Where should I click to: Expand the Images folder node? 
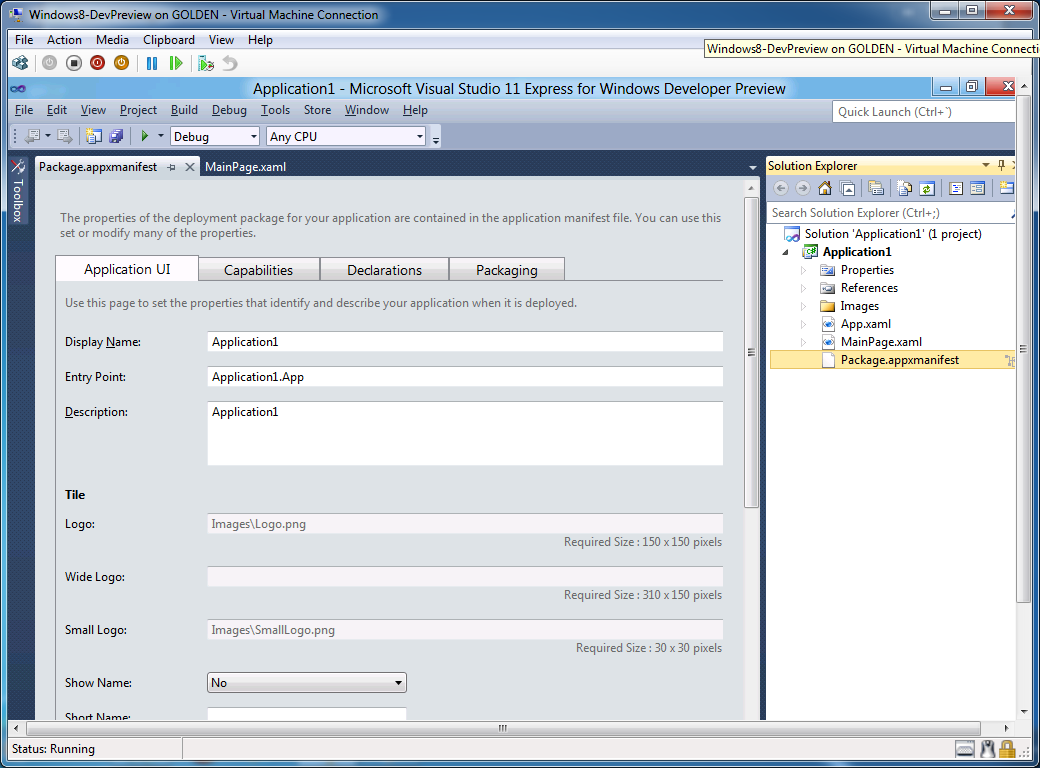point(803,306)
